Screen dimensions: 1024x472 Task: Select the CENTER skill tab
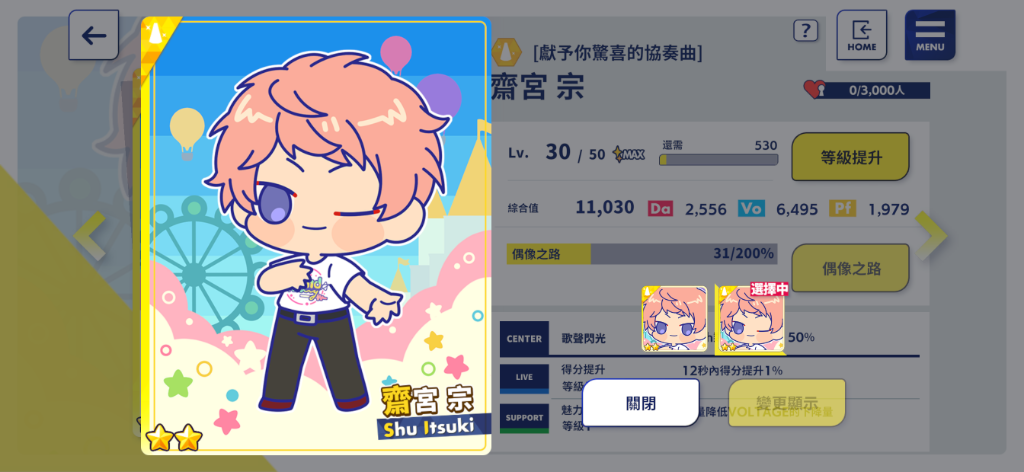tap(524, 339)
